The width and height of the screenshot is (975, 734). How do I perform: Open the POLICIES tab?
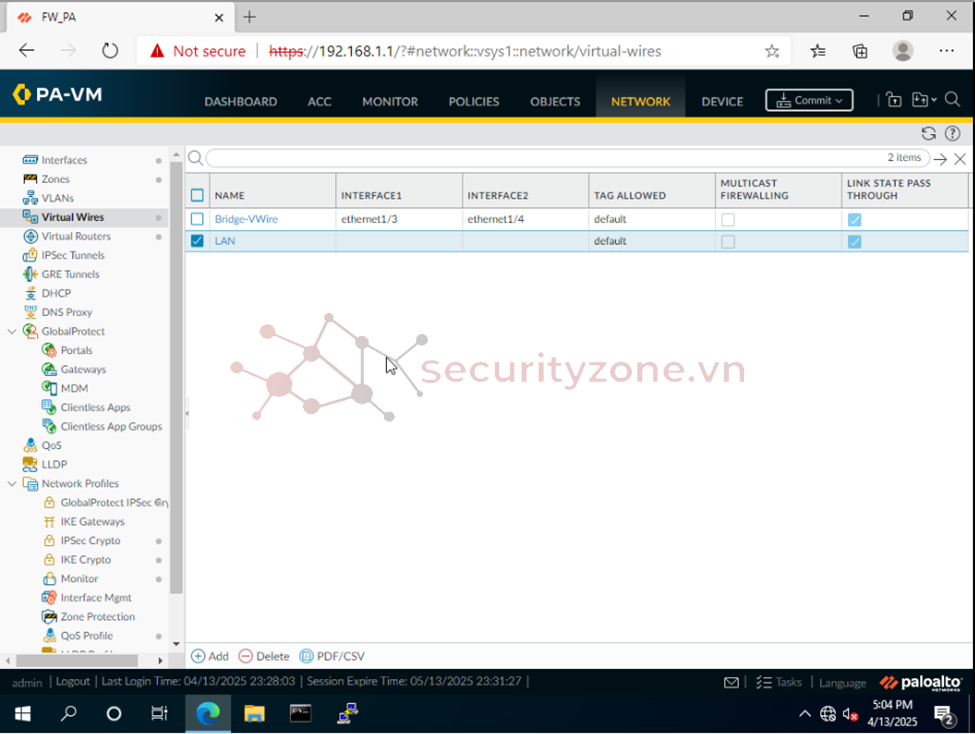474,101
